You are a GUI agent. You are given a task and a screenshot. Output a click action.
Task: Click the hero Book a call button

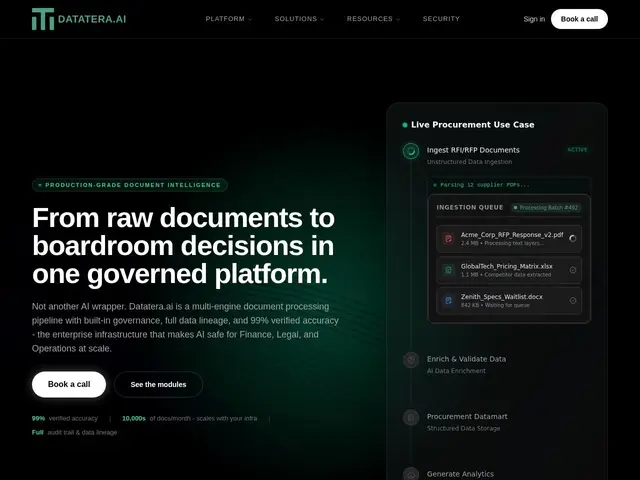[69, 384]
